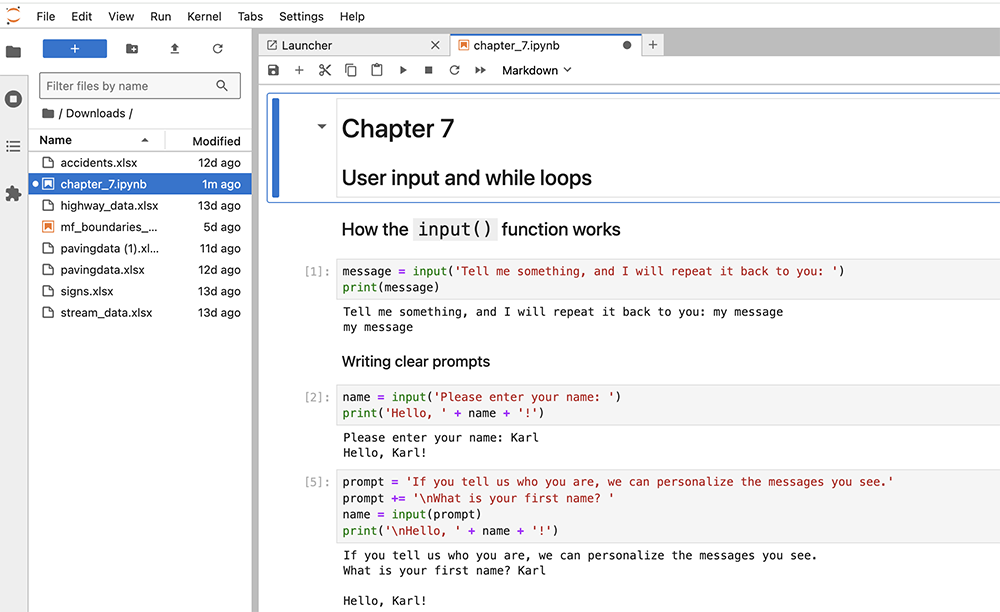Click 'User input and while loops' heading

467,178
